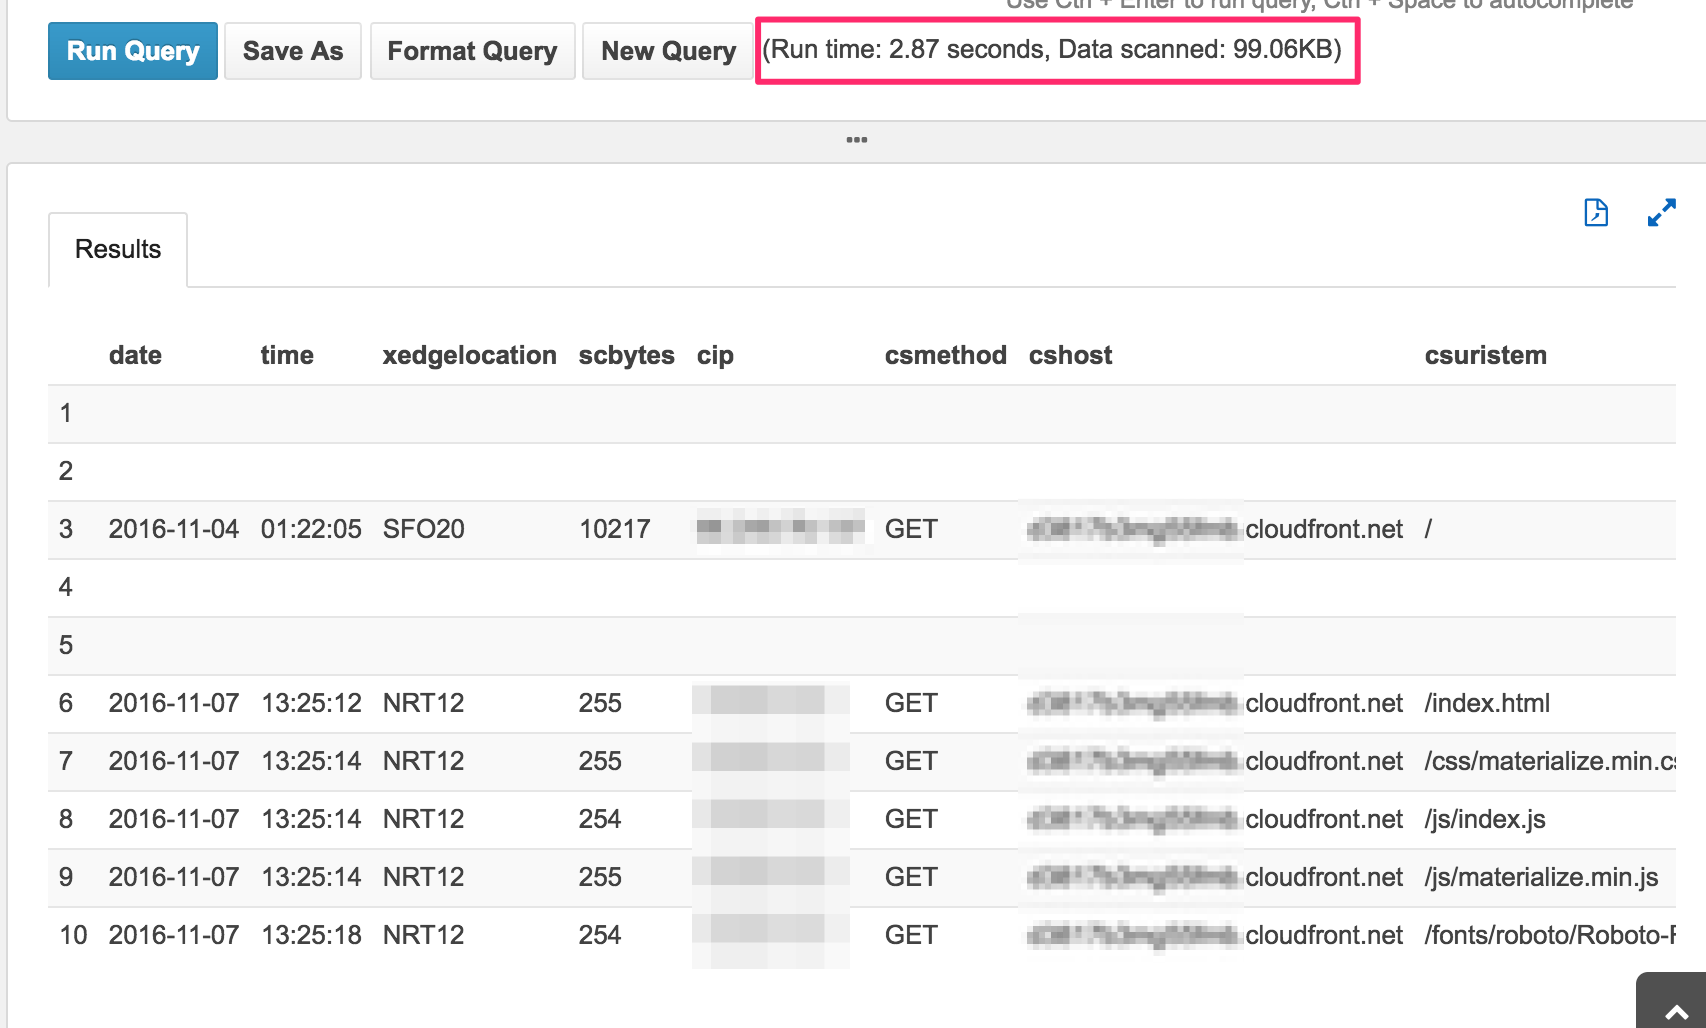Click the csuristem column header
This screenshot has width=1706, height=1028.
(x=1485, y=355)
